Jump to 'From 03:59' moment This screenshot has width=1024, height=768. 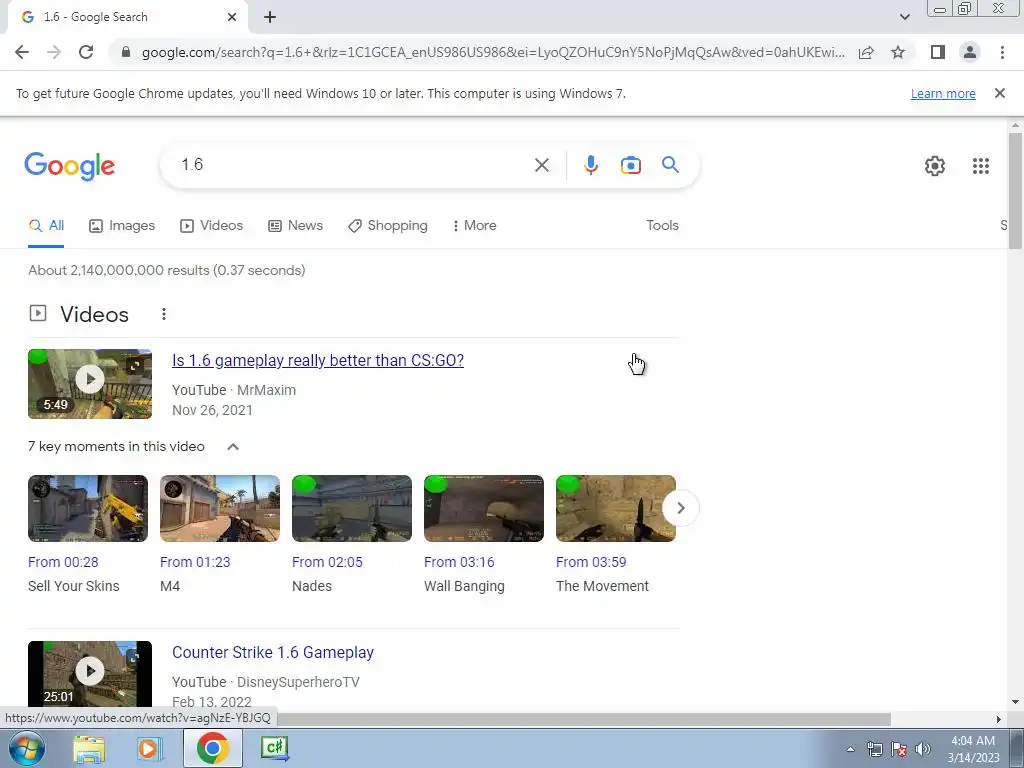coord(591,562)
